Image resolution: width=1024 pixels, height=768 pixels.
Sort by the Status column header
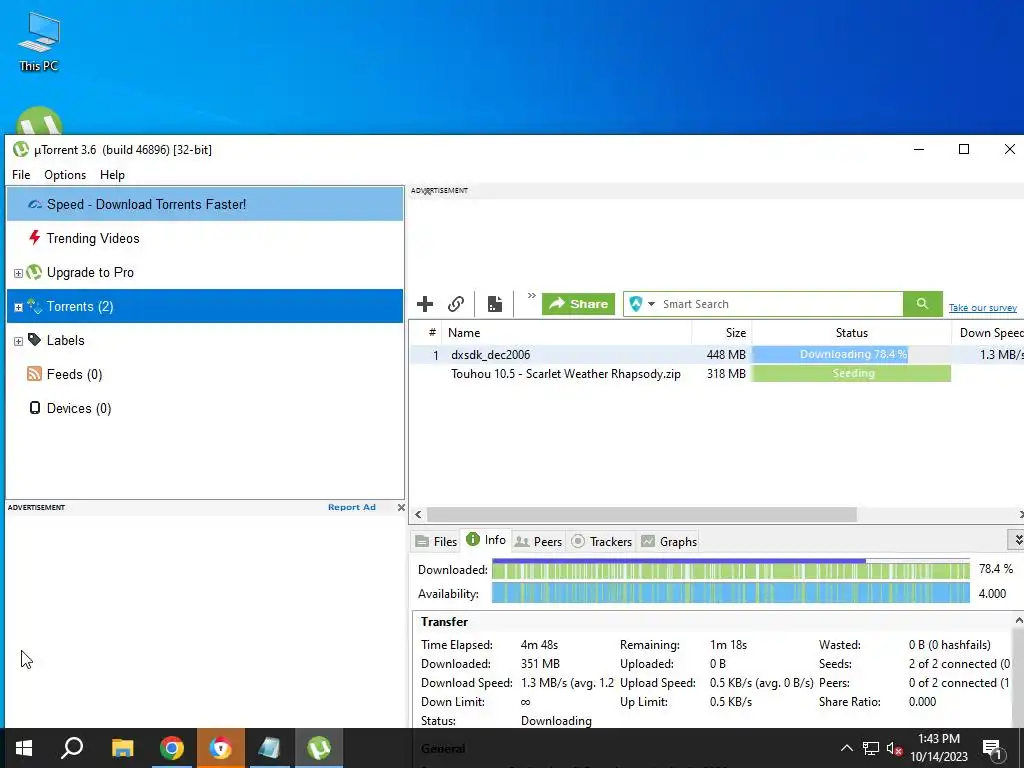(x=852, y=332)
